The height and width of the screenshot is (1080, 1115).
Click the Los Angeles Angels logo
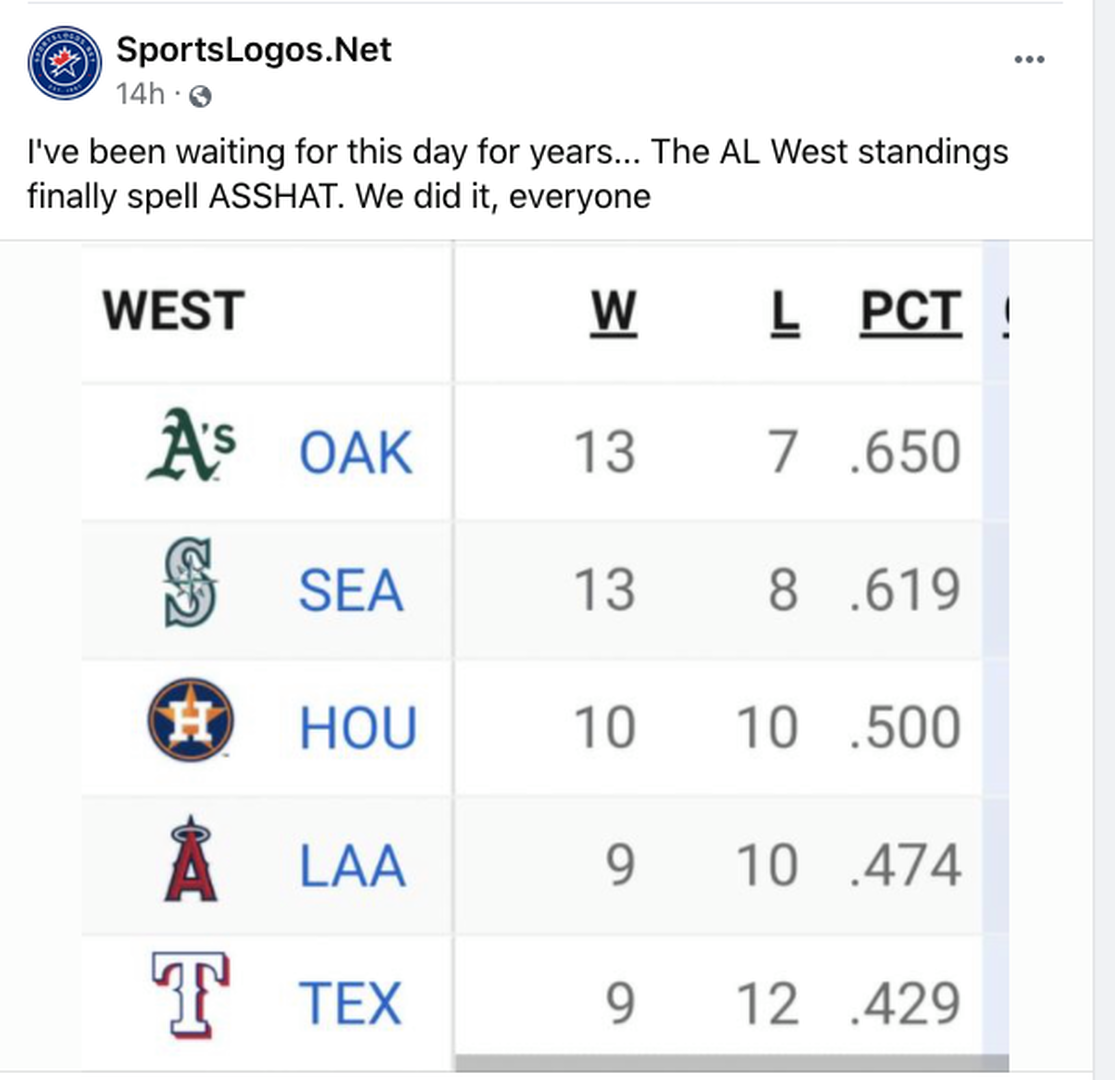tap(190, 859)
